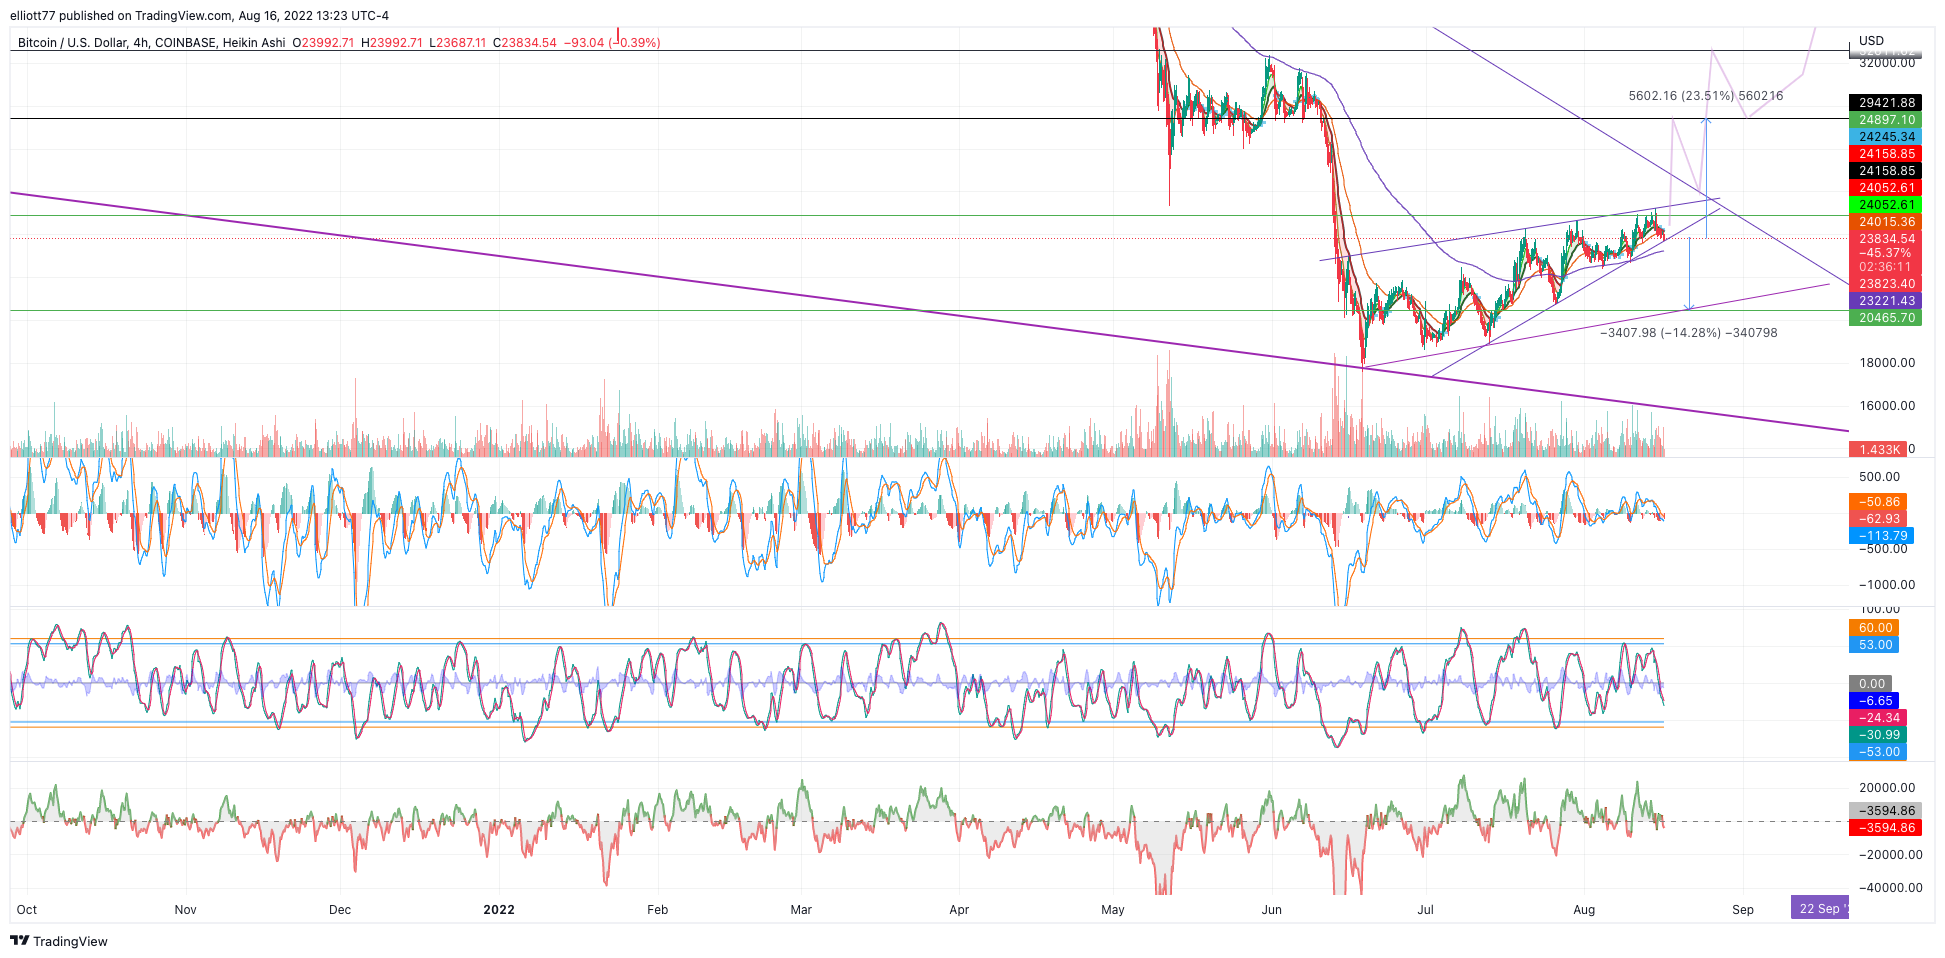Click the Dec label on the time axis
This screenshot has width=1945, height=958.
(x=340, y=910)
